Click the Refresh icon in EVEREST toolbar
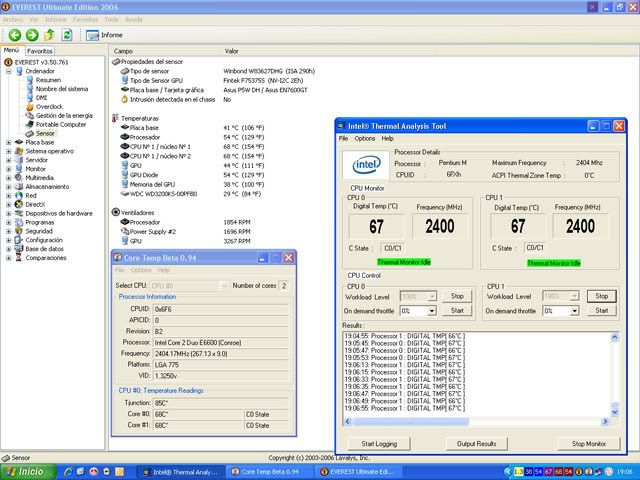 click(x=67, y=35)
